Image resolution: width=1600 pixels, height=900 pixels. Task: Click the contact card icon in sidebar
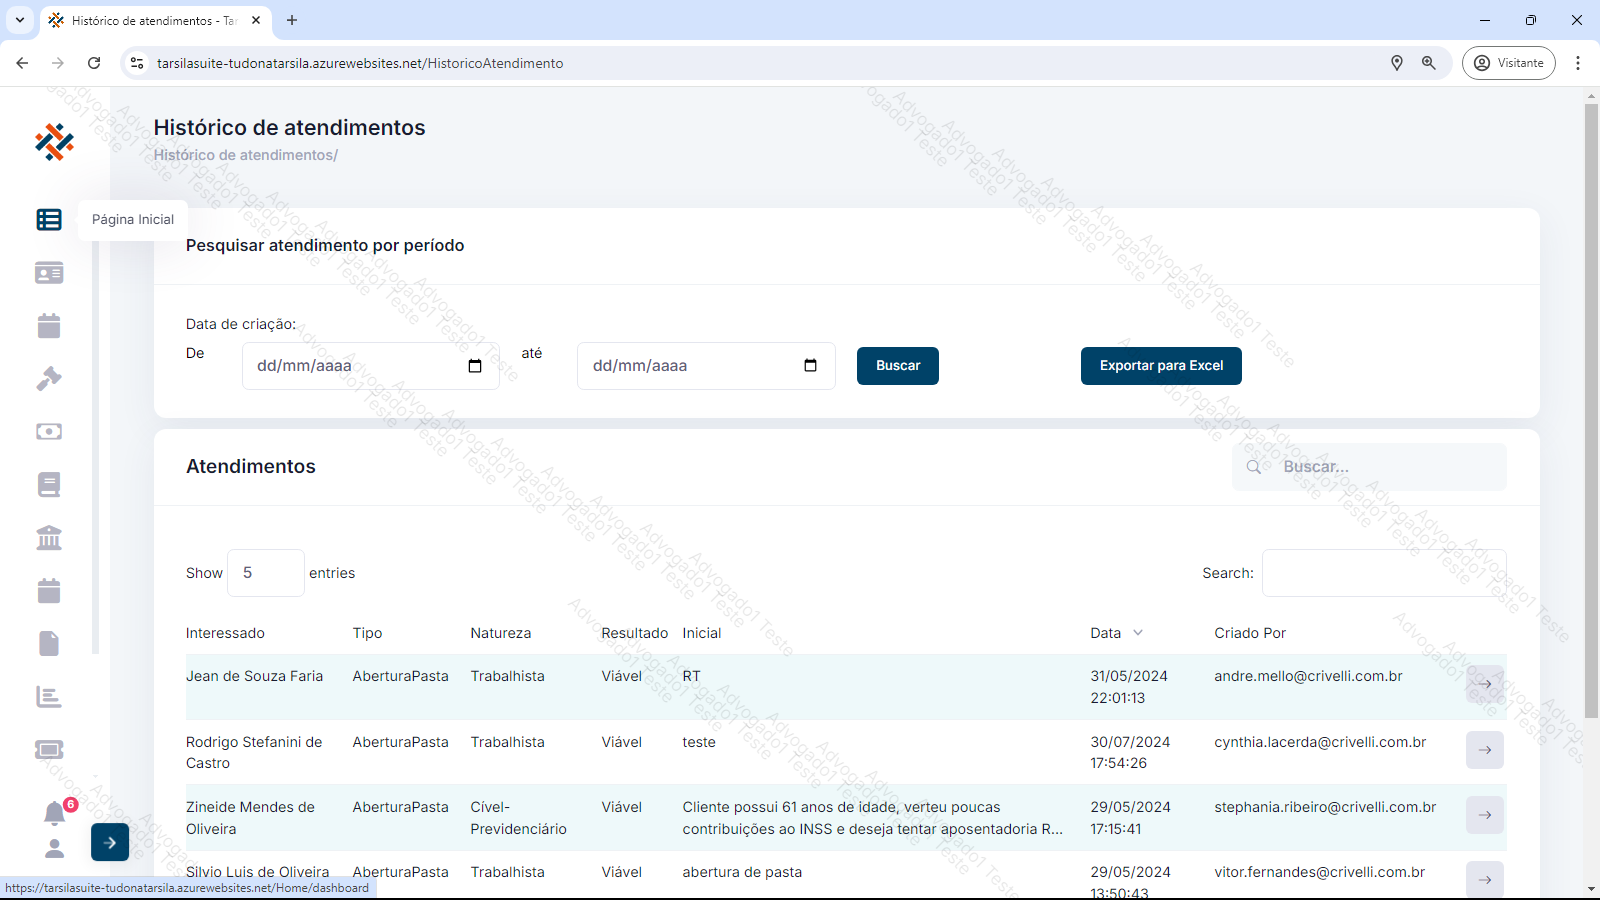coord(49,273)
